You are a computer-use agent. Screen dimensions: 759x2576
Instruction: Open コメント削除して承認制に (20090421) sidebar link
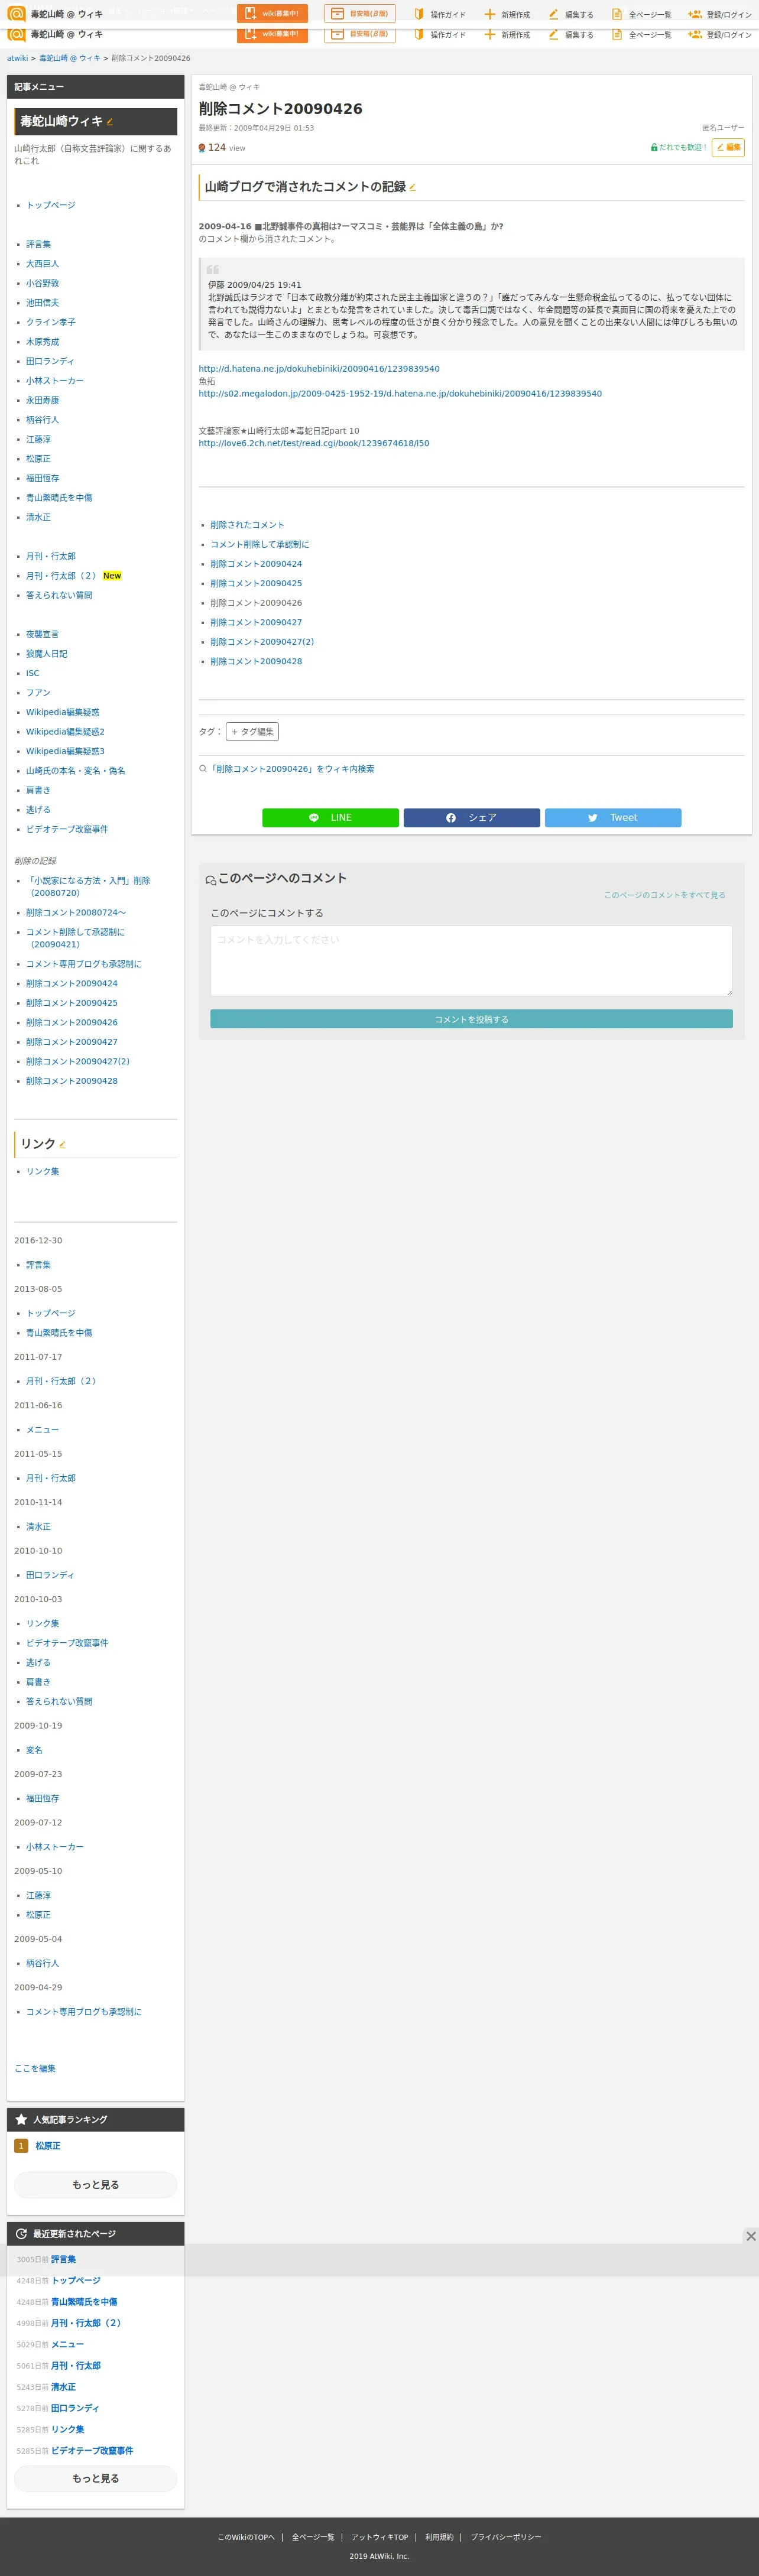coord(76,938)
